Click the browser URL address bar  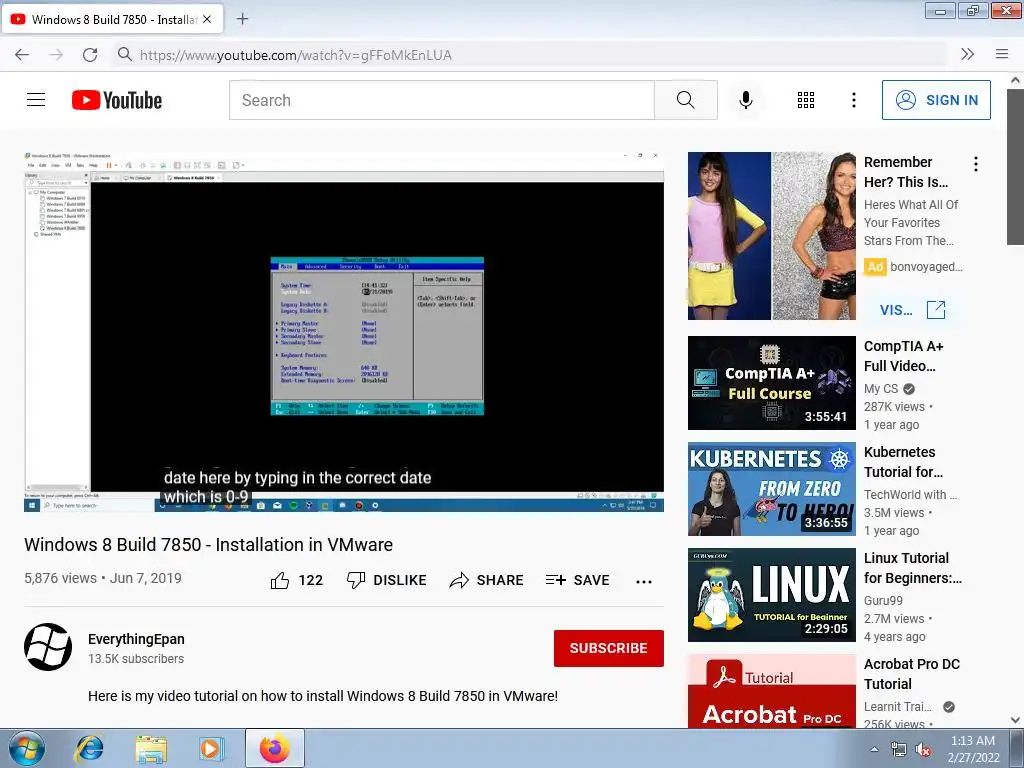pos(529,55)
